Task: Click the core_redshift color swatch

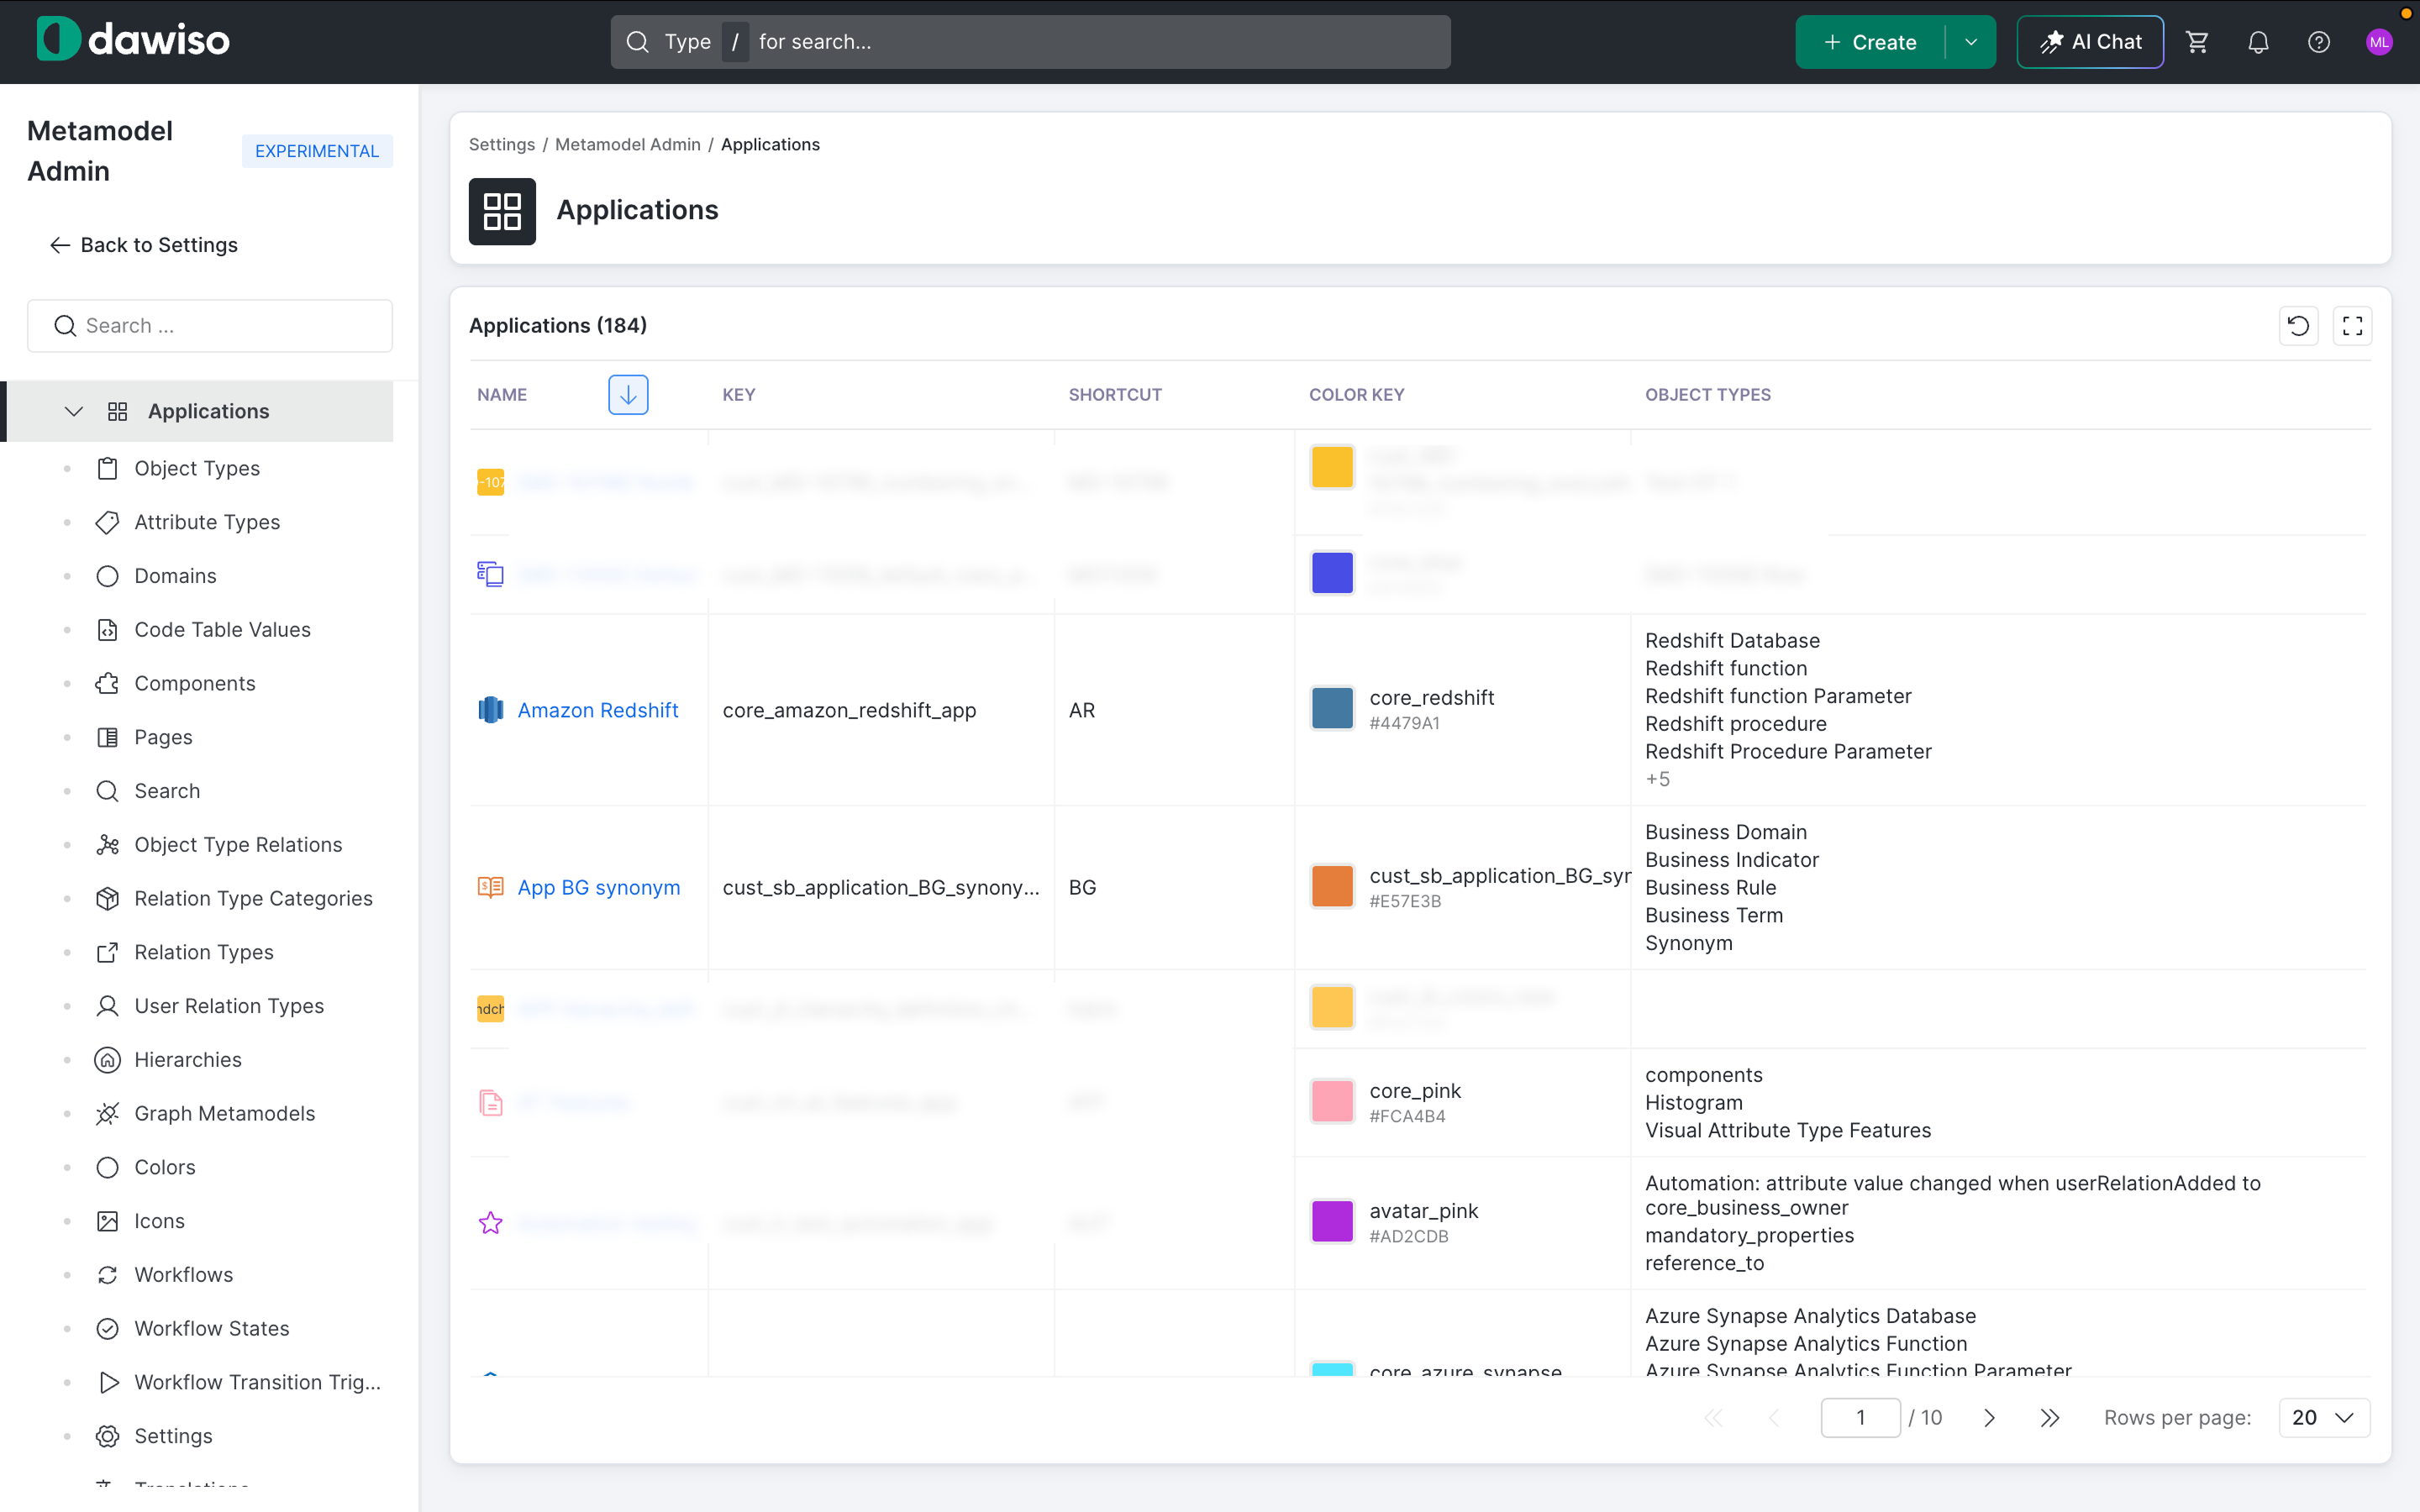Action: pos(1332,709)
